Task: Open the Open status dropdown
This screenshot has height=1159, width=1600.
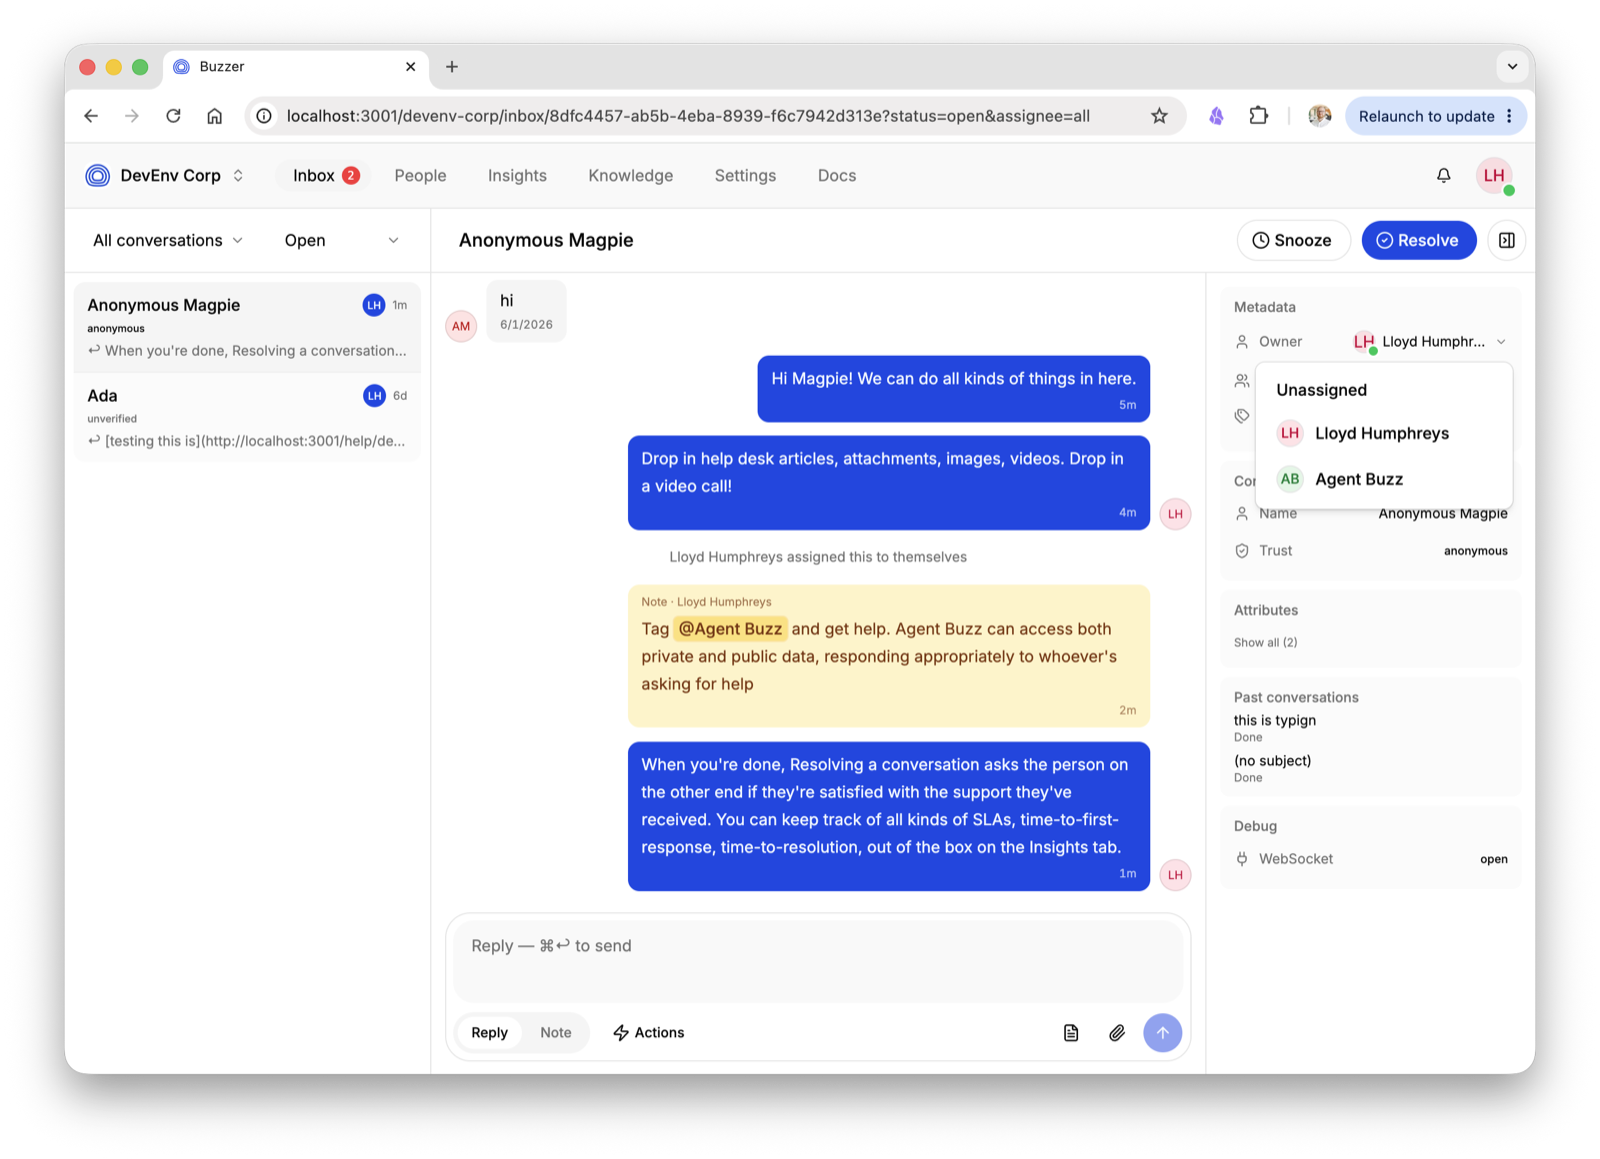Action: tap(341, 240)
